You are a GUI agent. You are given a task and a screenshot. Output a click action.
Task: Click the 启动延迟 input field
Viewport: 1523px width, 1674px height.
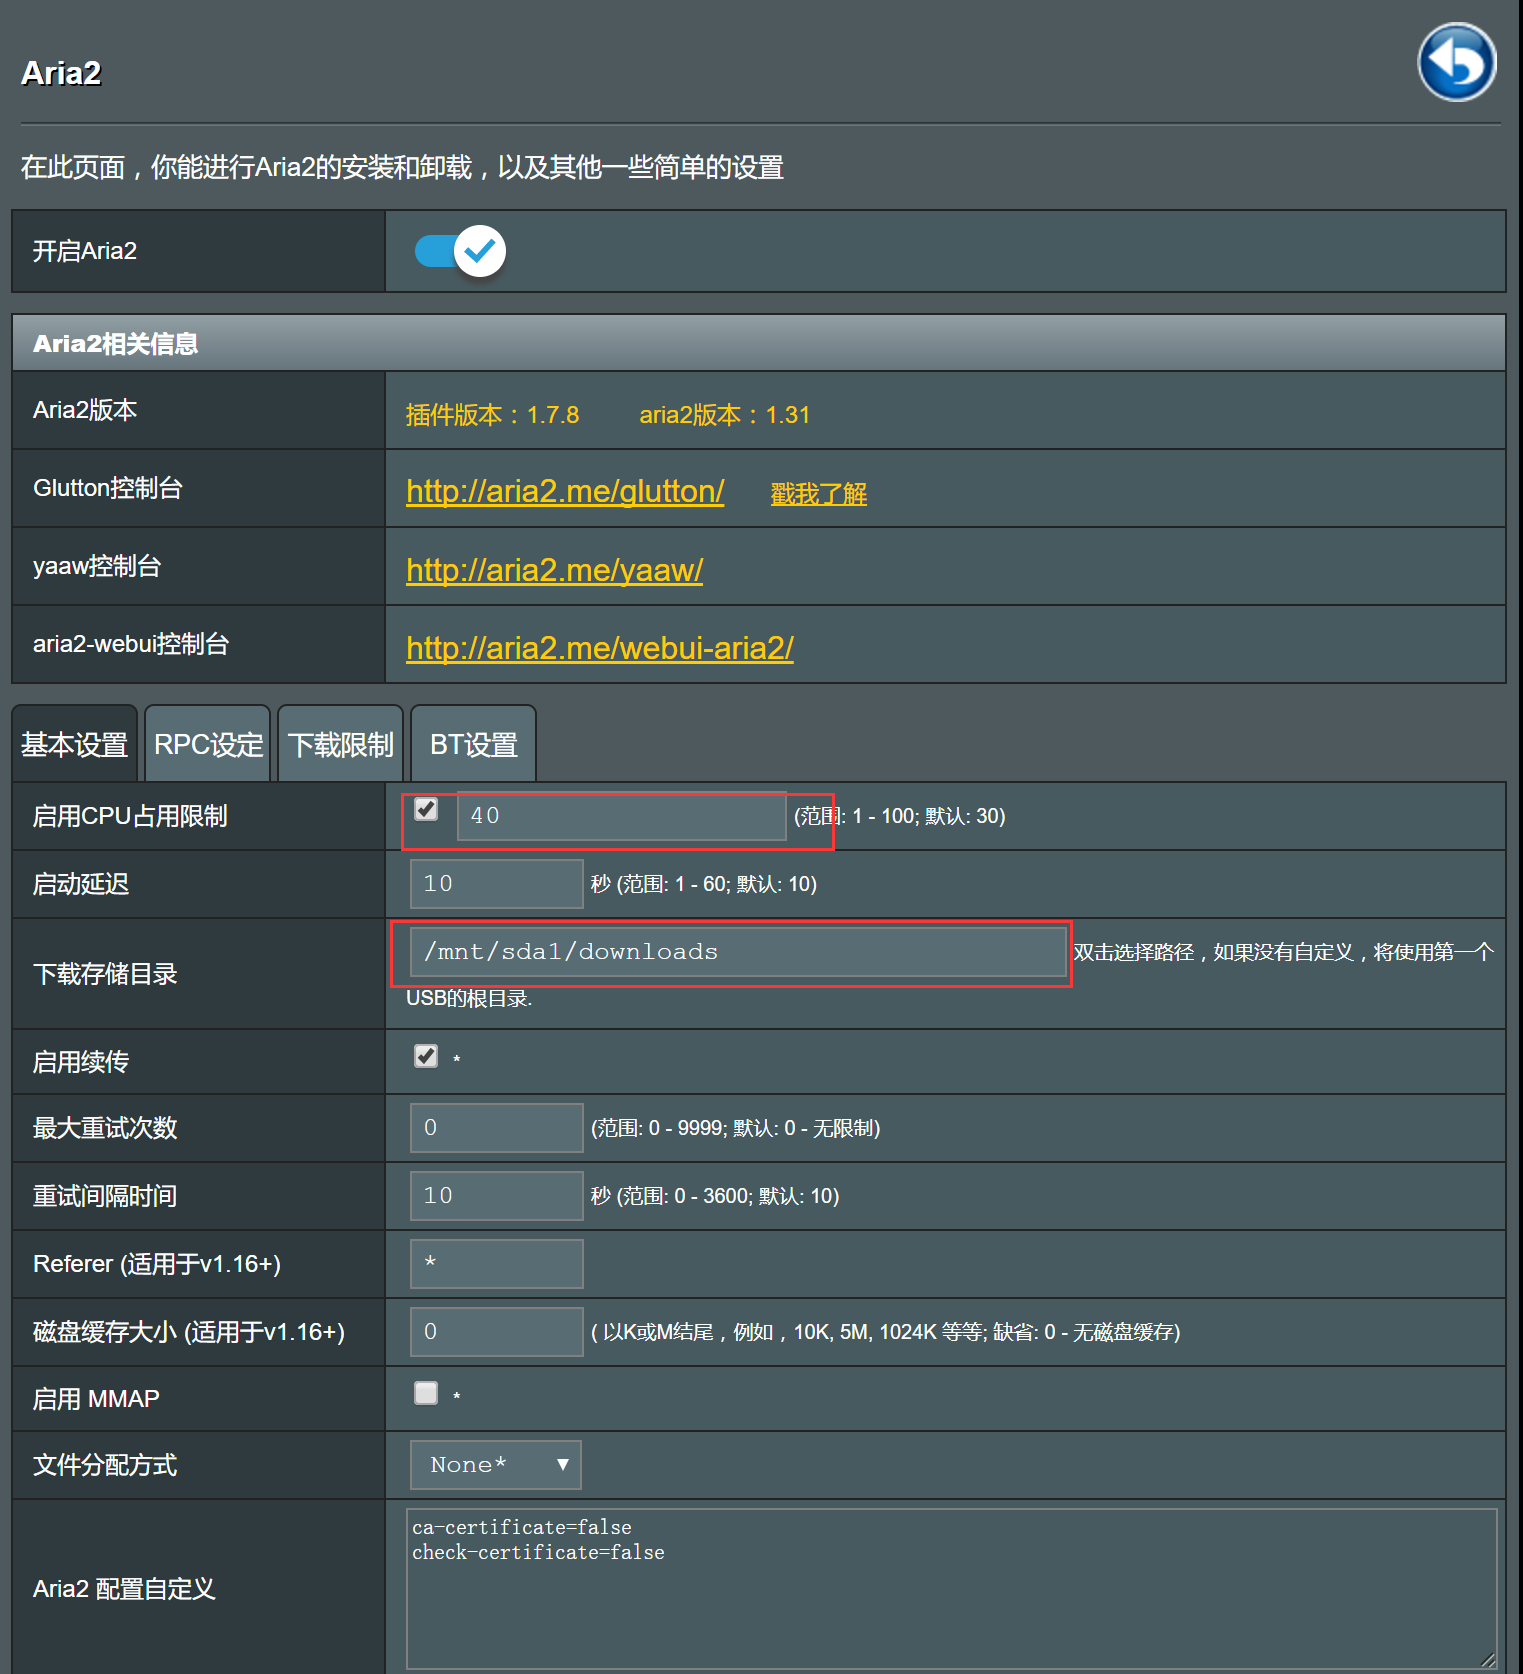click(x=496, y=884)
